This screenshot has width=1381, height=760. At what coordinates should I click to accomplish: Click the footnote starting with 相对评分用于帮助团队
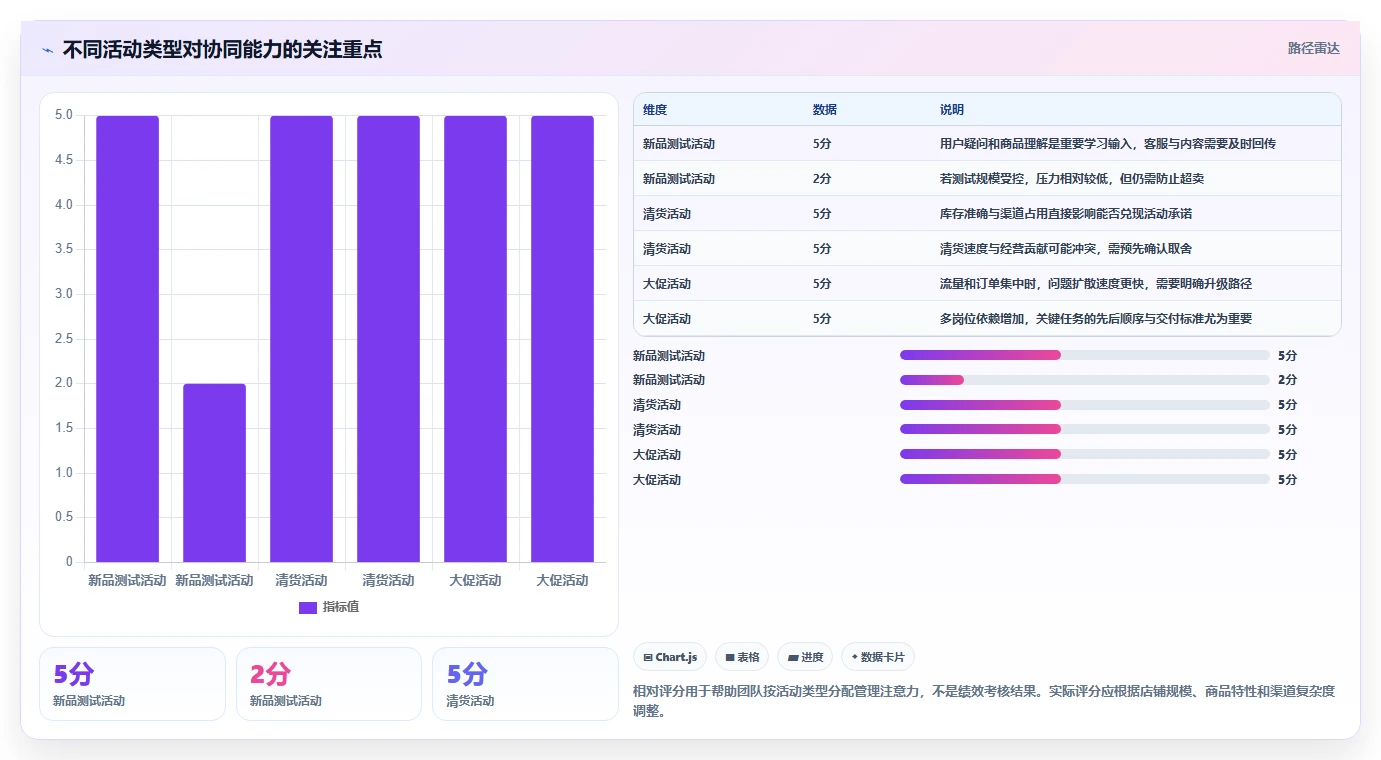(x=984, y=701)
